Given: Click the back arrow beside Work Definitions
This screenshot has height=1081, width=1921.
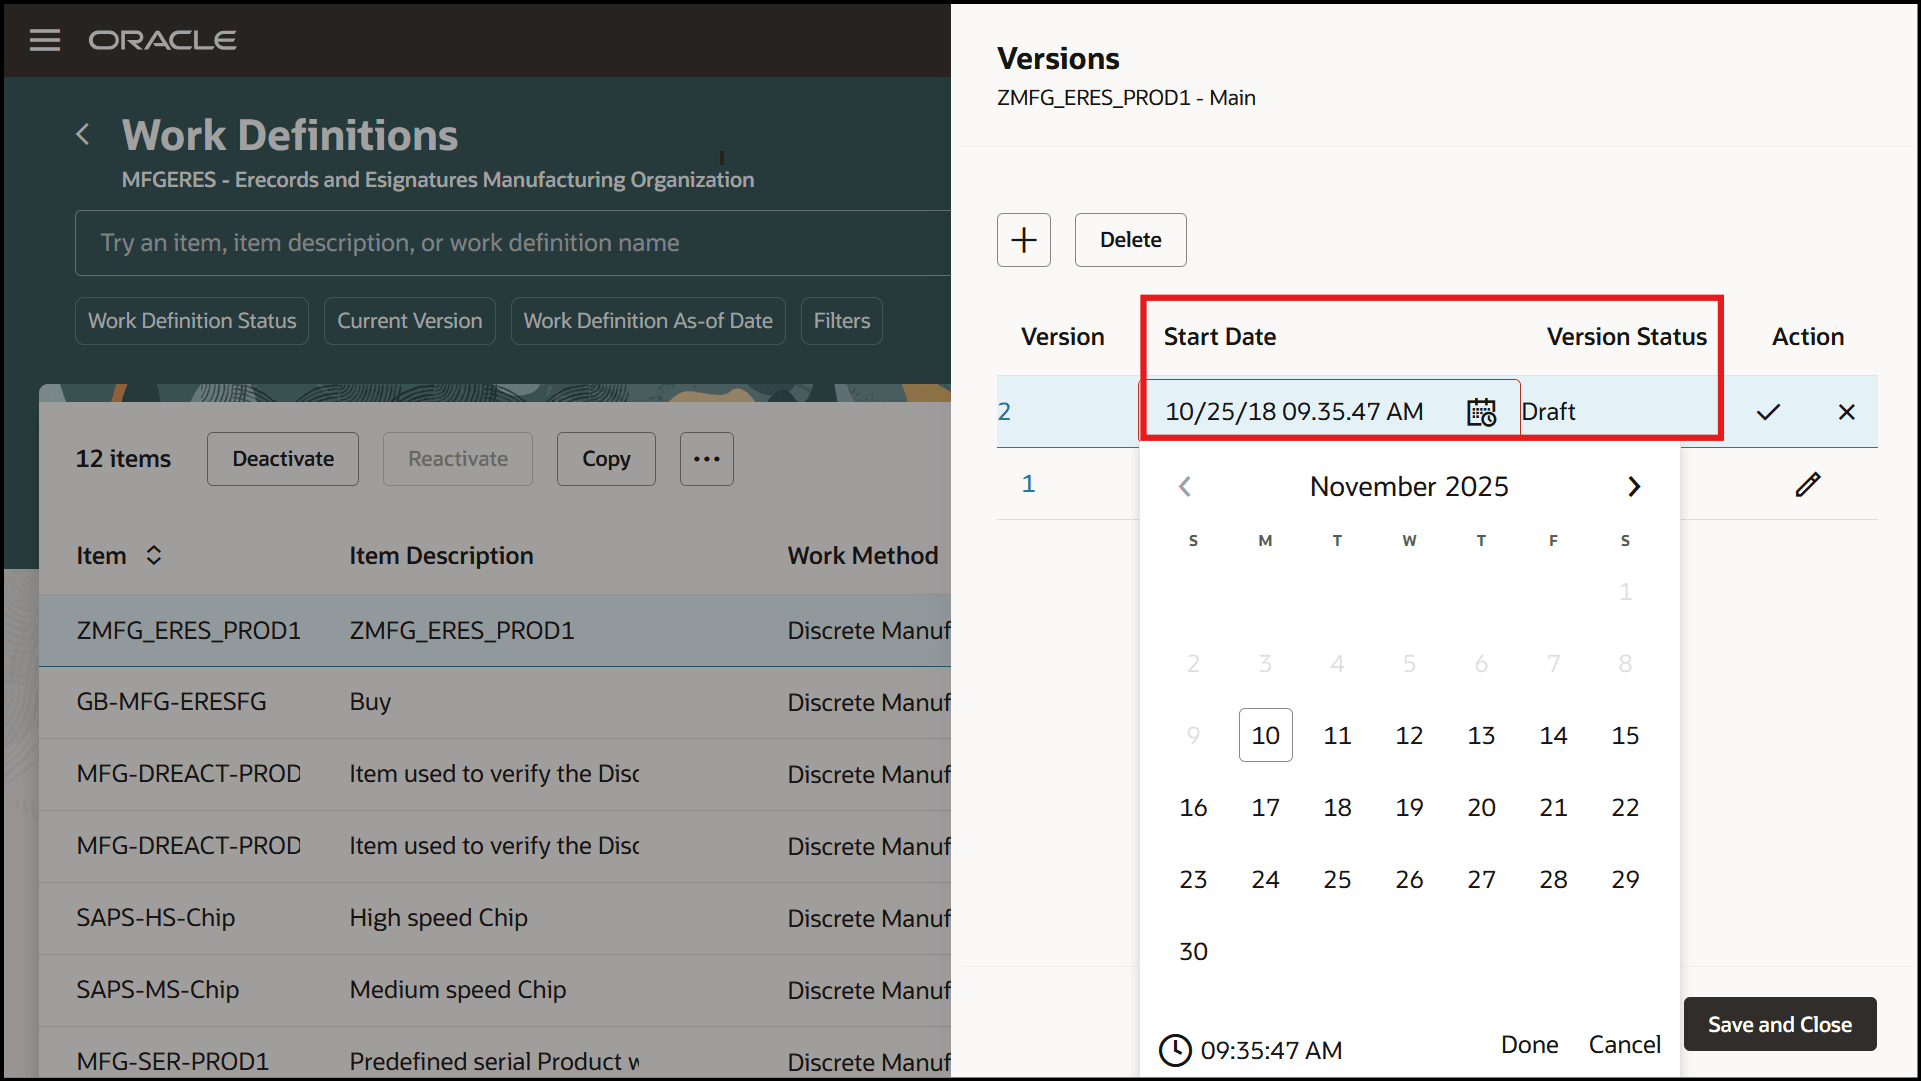Looking at the screenshot, I should (x=84, y=134).
